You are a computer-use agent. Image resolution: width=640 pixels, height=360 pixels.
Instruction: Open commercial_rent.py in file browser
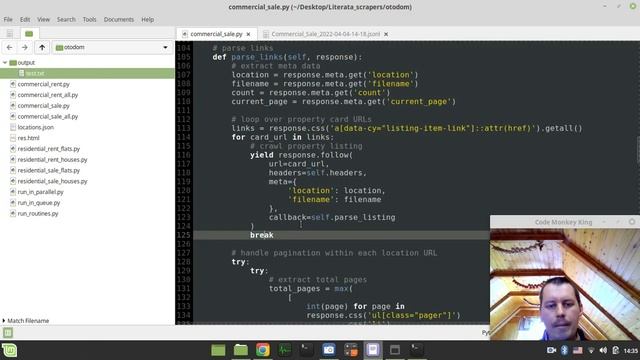(x=43, y=84)
